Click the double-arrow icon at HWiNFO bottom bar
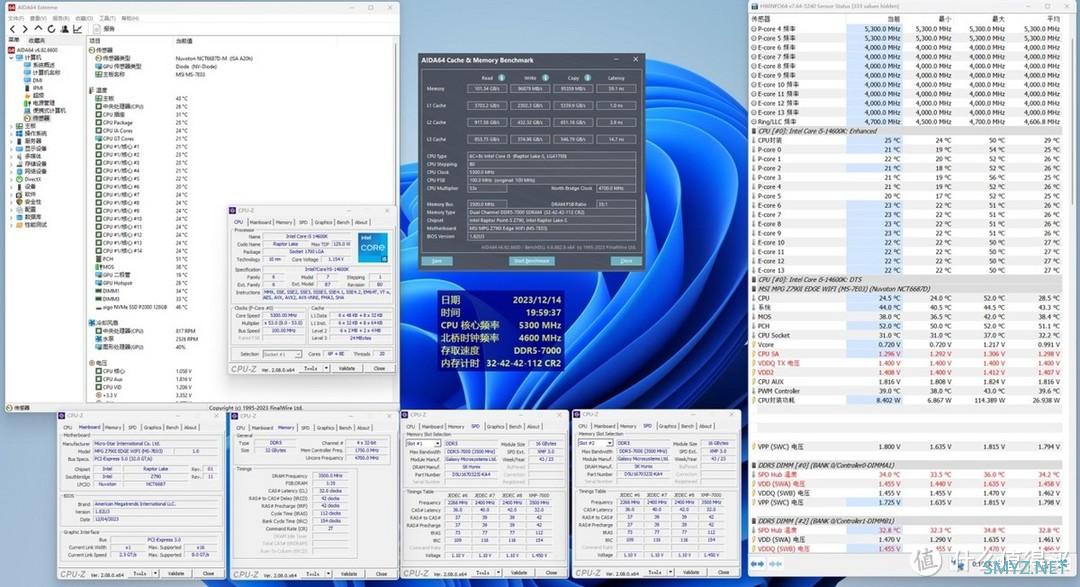 pyautogui.click(x=757, y=564)
